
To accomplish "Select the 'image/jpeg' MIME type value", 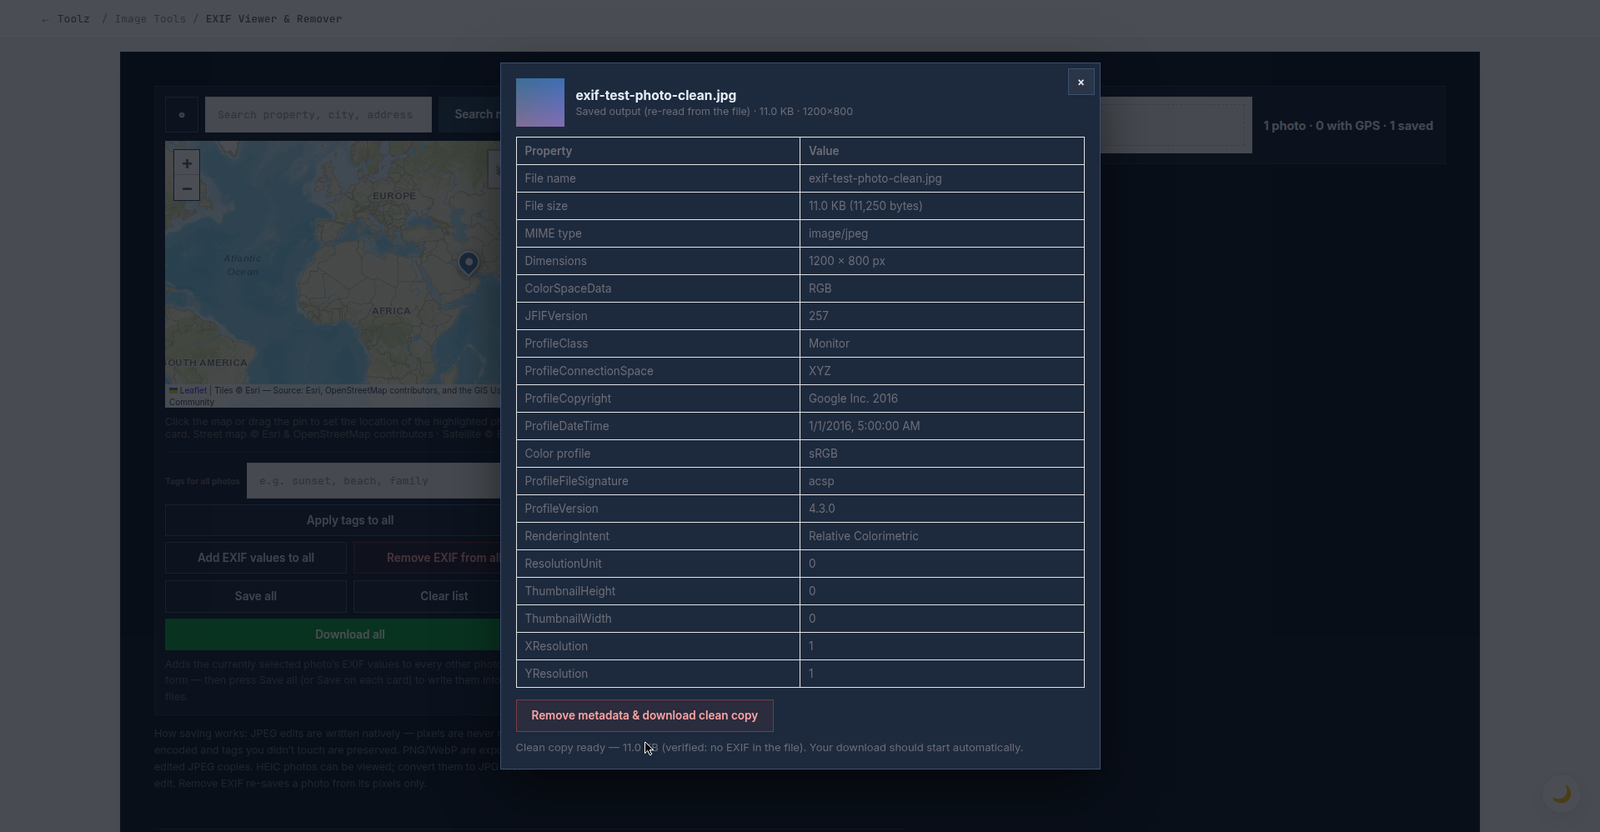I will pyautogui.click(x=838, y=234).
